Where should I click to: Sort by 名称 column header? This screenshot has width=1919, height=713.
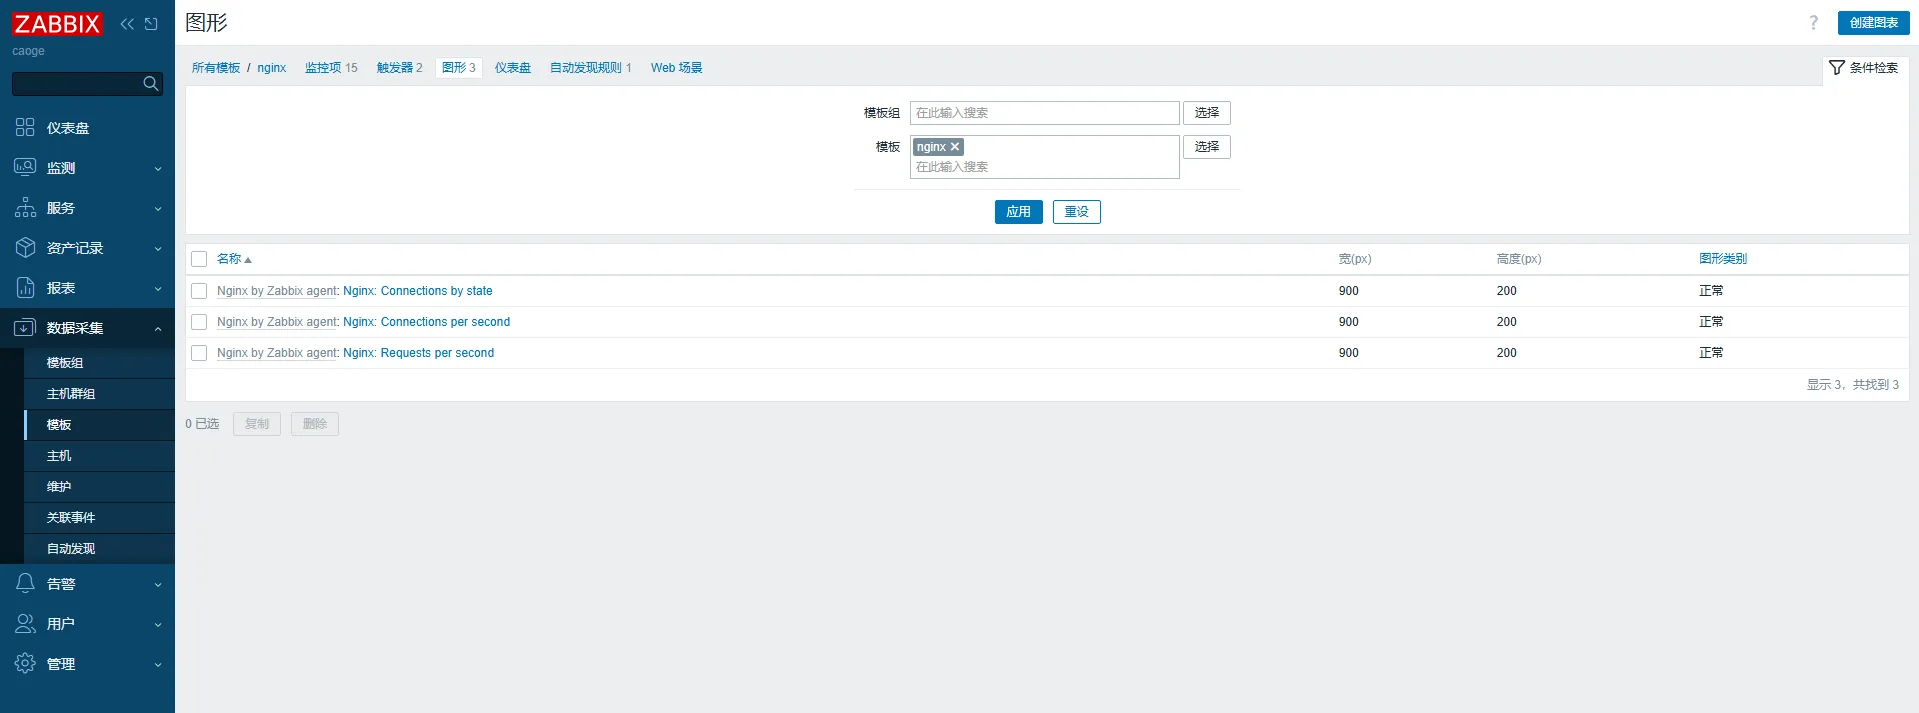234,259
